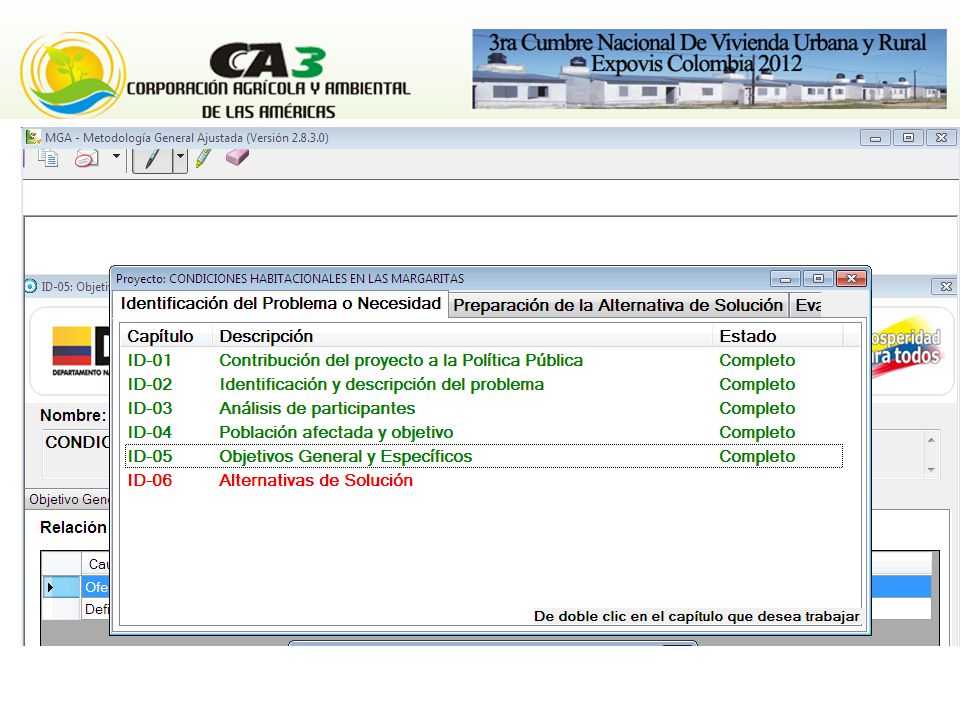
Task: Click Completo status of row ID-05
Action: coord(757,456)
